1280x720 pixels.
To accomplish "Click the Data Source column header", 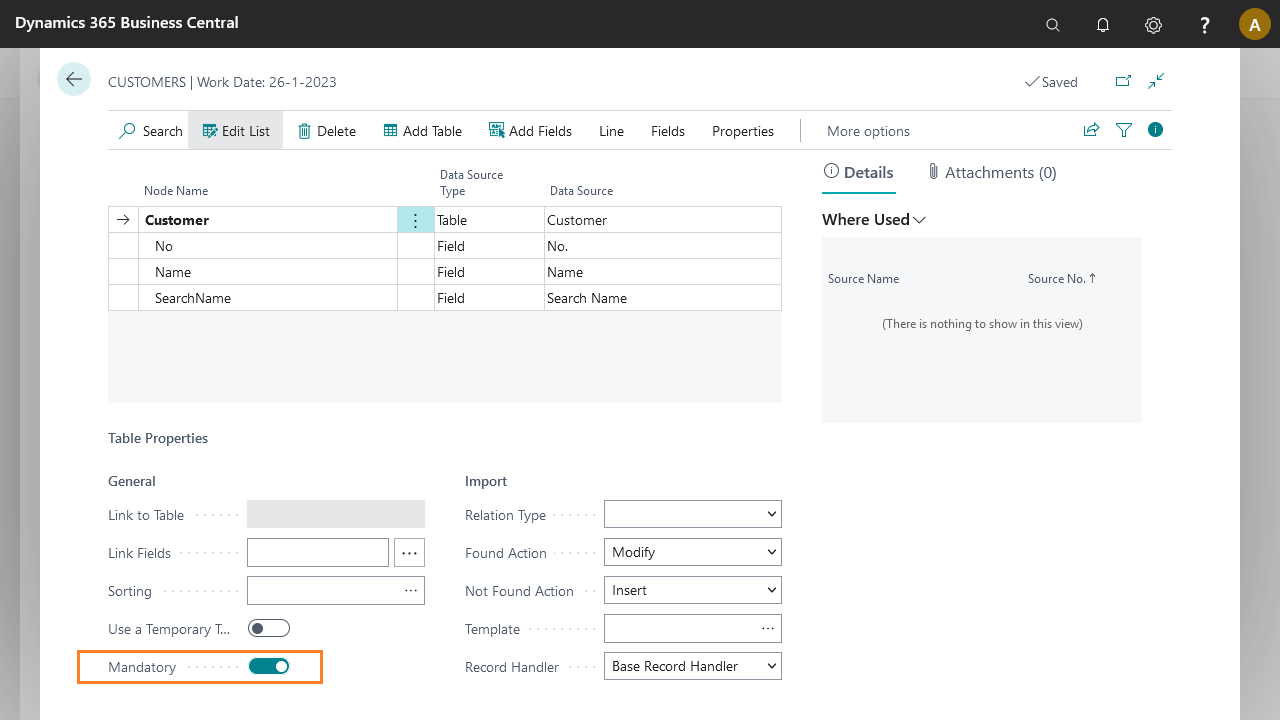I will tap(581, 191).
